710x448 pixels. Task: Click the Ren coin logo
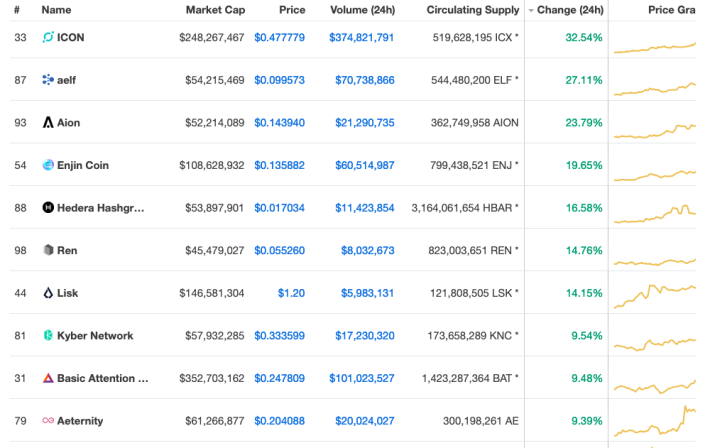pyautogui.click(x=48, y=250)
